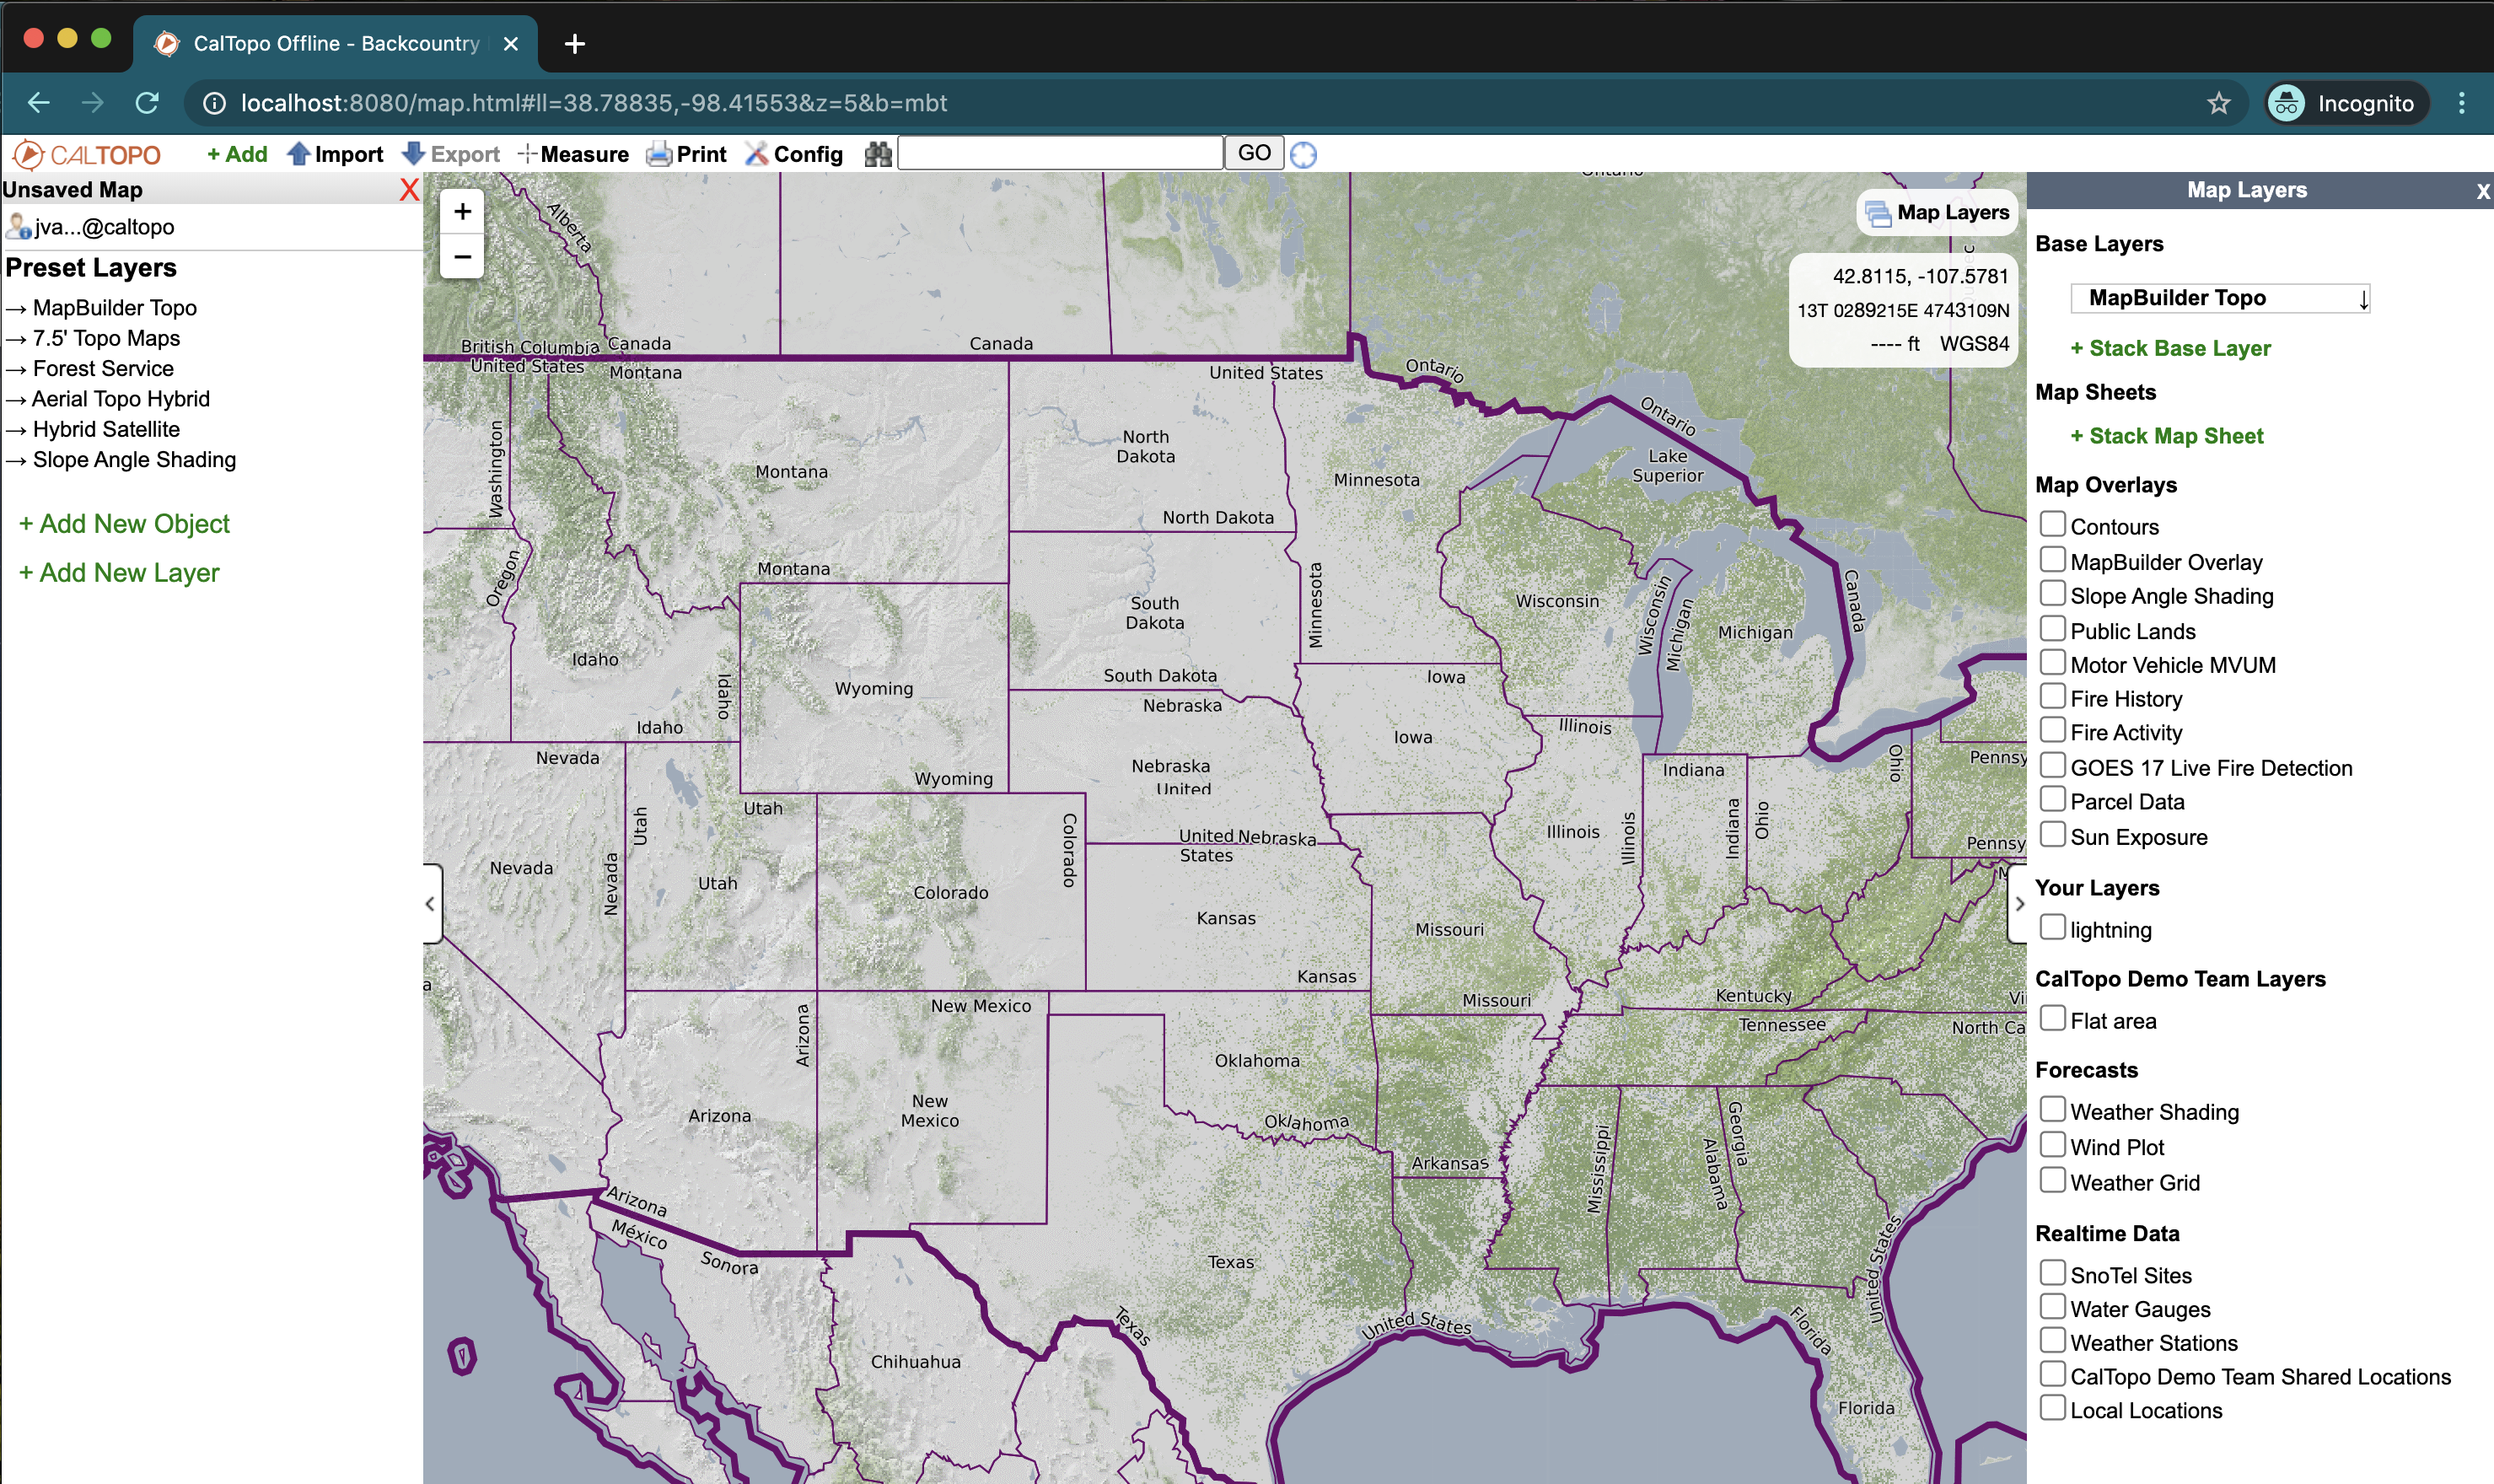Check Weather Shading forecast
Image resolution: width=2494 pixels, height=1484 pixels.
pos(2052,1109)
